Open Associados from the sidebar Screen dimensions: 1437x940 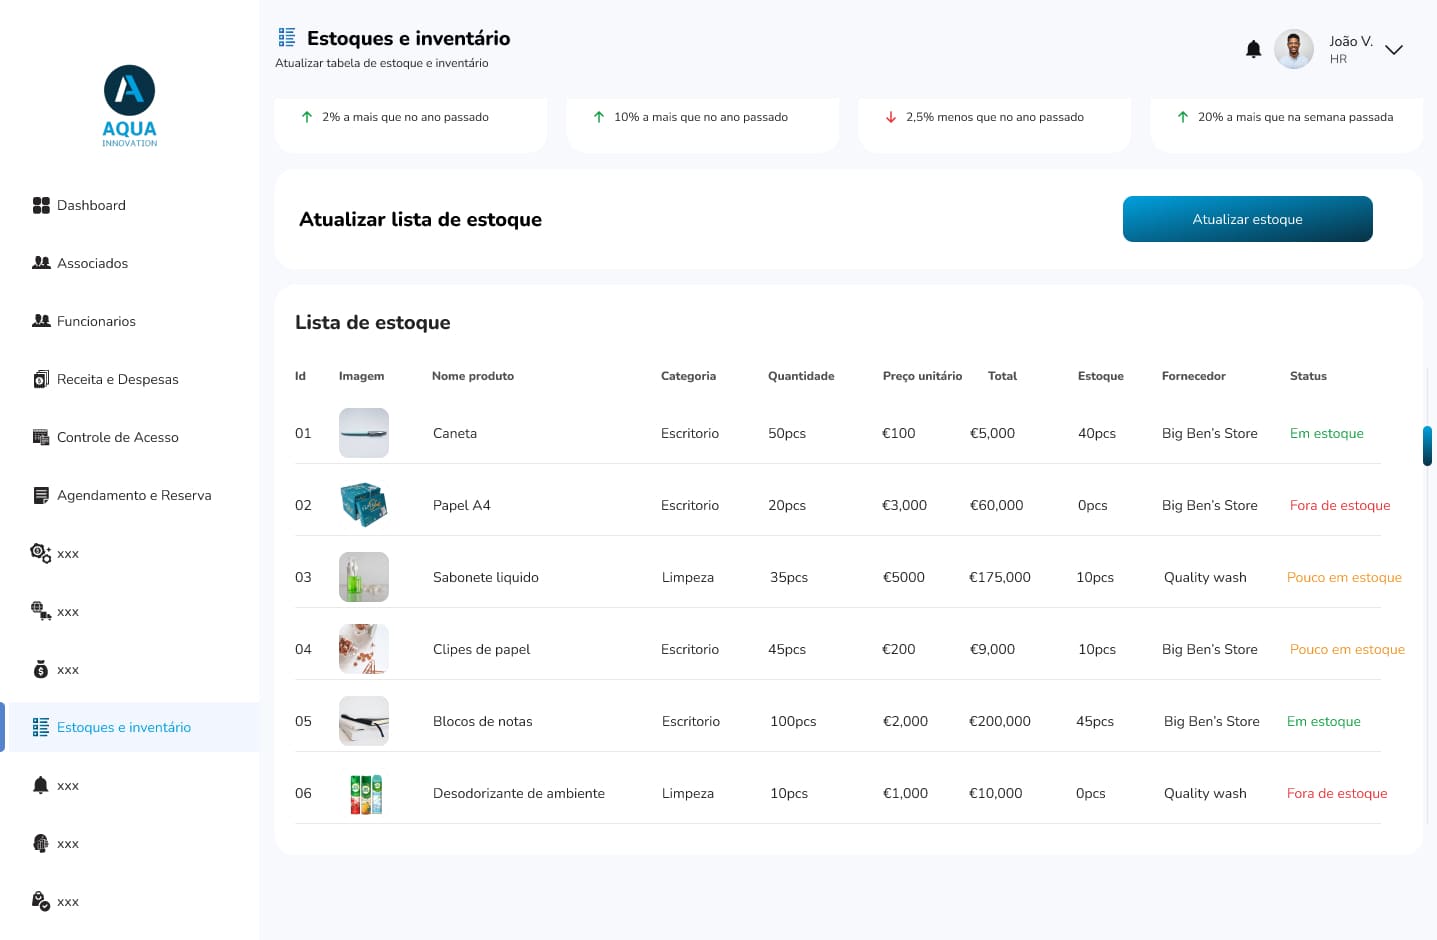click(92, 263)
